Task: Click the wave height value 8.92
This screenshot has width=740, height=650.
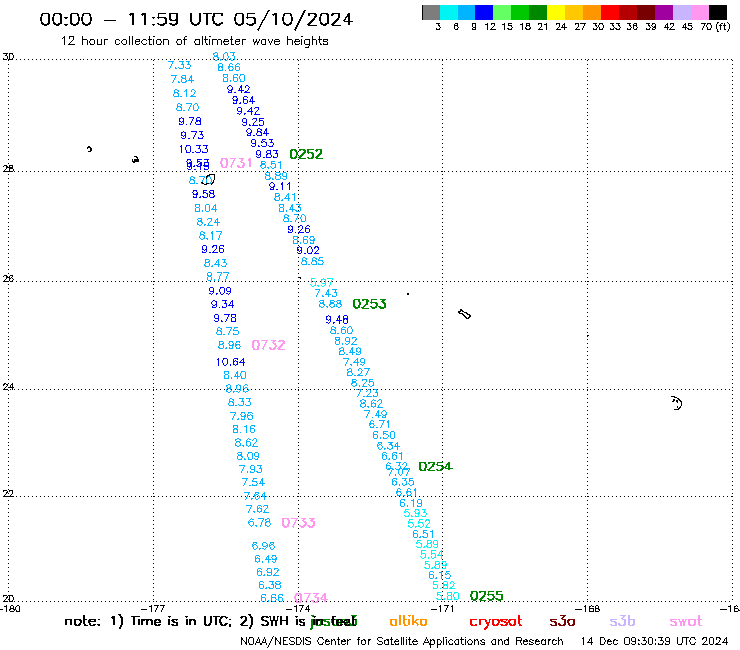Action: coord(346,341)
